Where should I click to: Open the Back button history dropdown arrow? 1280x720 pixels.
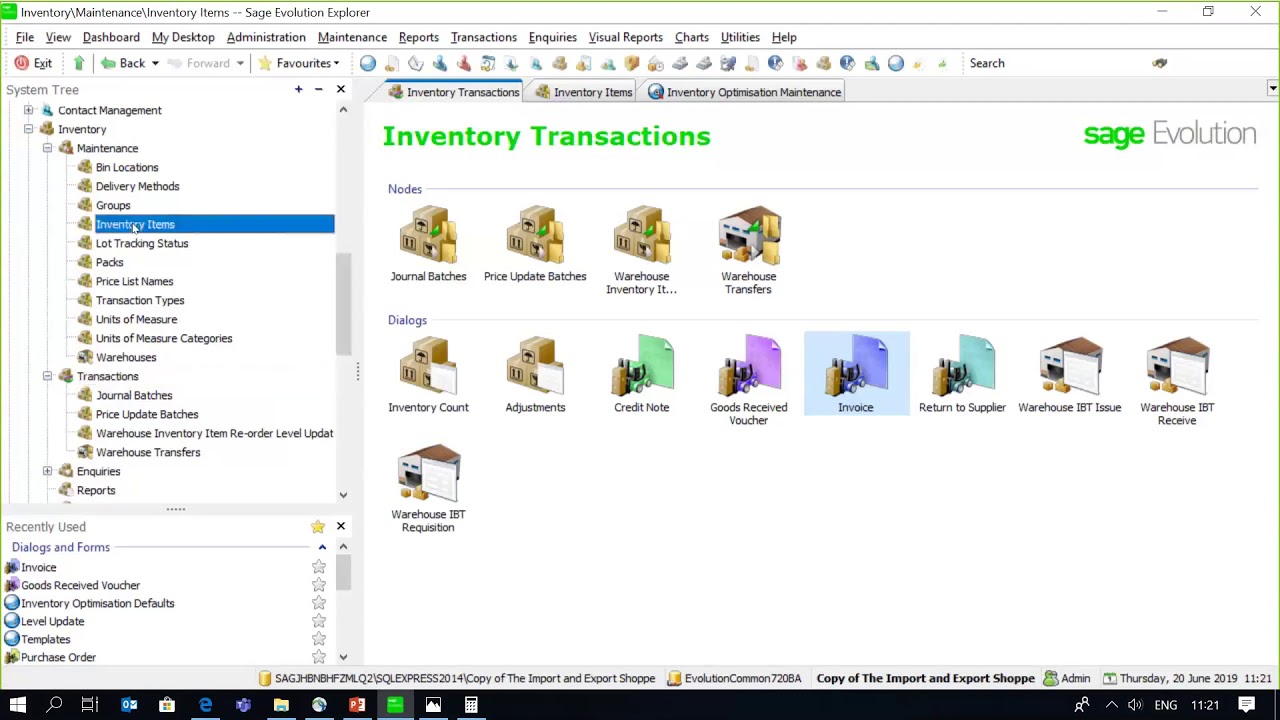(x=155, y=63)
